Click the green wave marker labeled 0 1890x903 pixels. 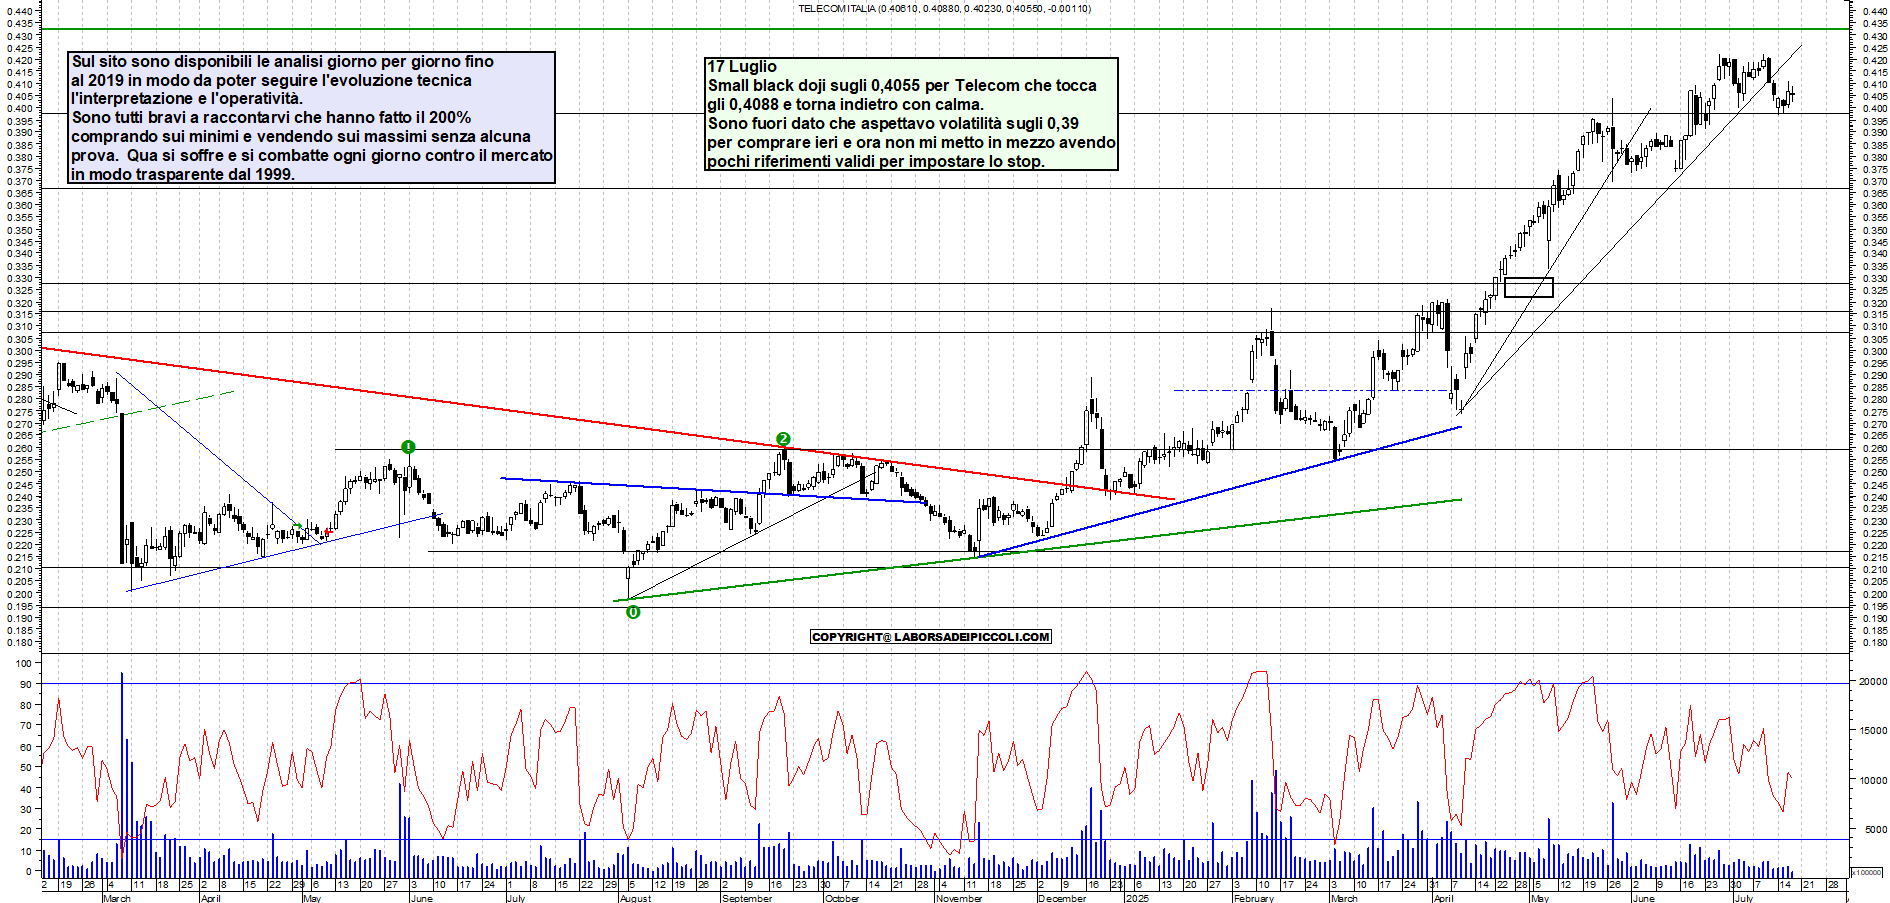pyautogui.click(x=633, y=612)
